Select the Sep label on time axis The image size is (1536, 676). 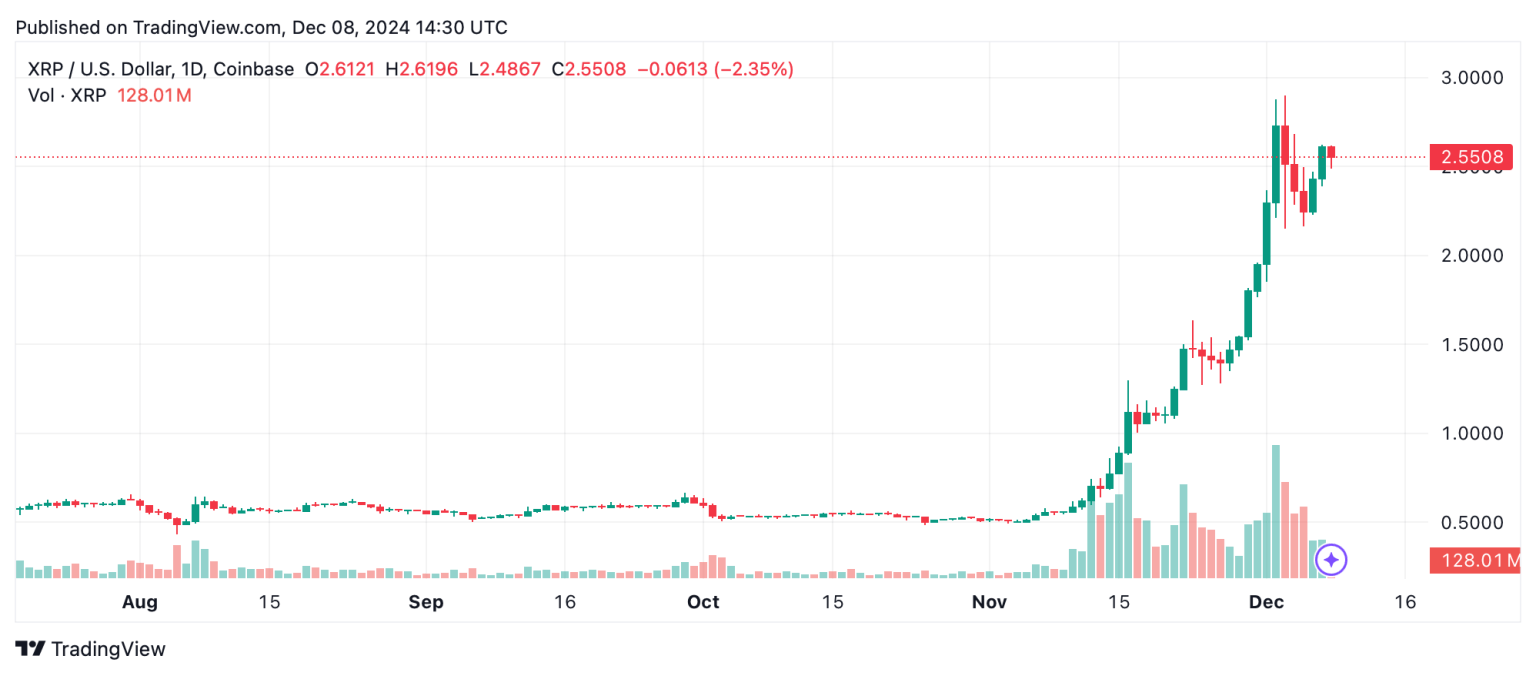click(426, 602)
